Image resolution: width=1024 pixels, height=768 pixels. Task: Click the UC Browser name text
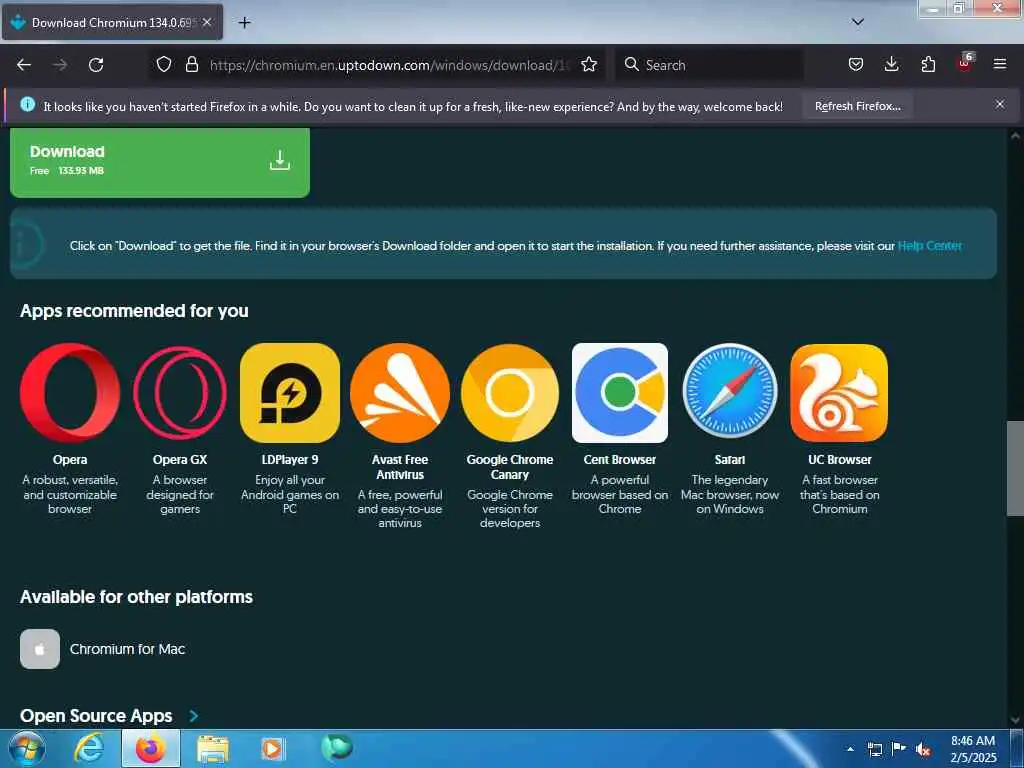coord(839,460)
